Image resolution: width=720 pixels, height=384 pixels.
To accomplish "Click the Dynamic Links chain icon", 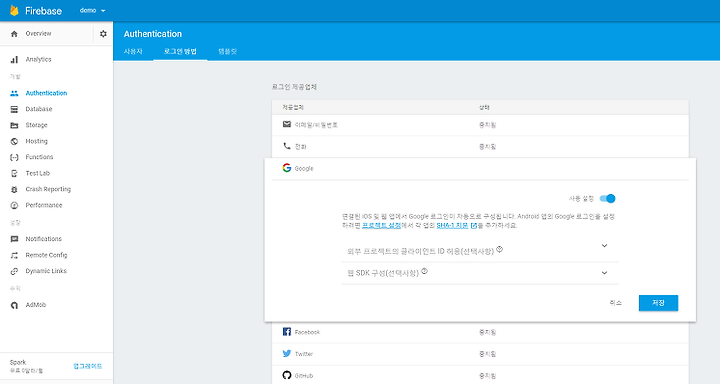I will [14, 271].
